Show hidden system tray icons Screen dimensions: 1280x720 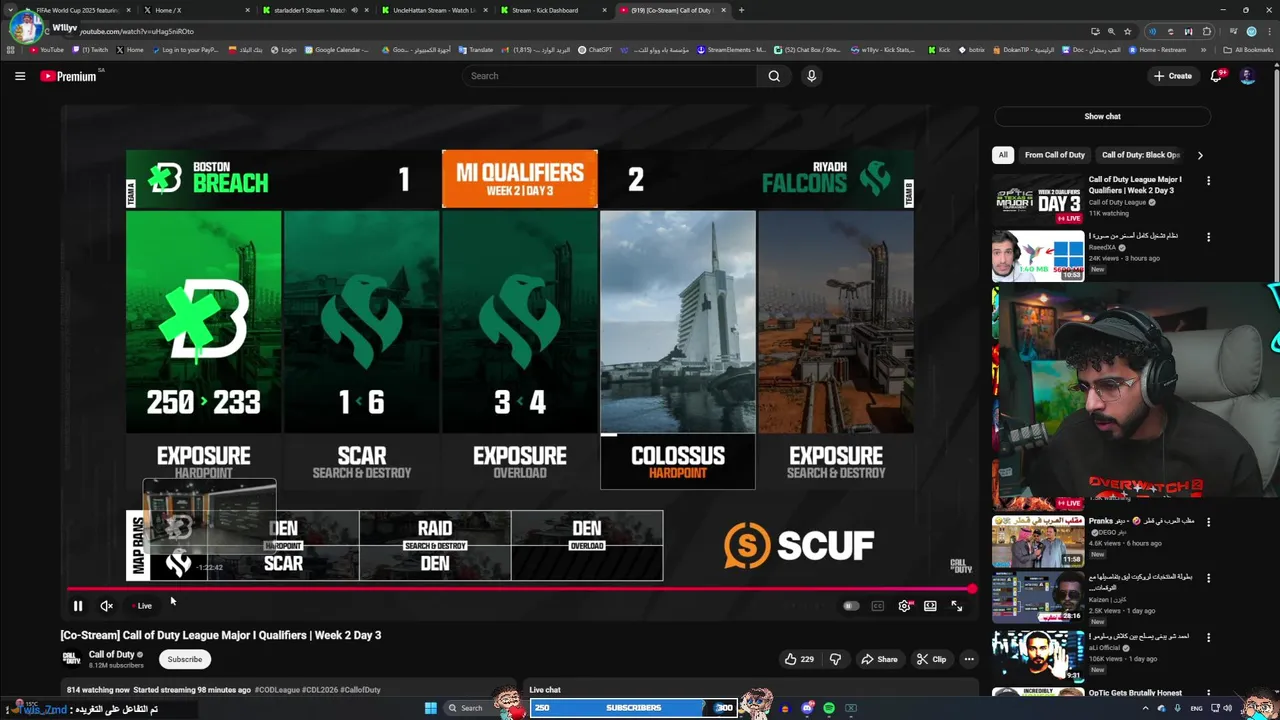[1145, 708]
